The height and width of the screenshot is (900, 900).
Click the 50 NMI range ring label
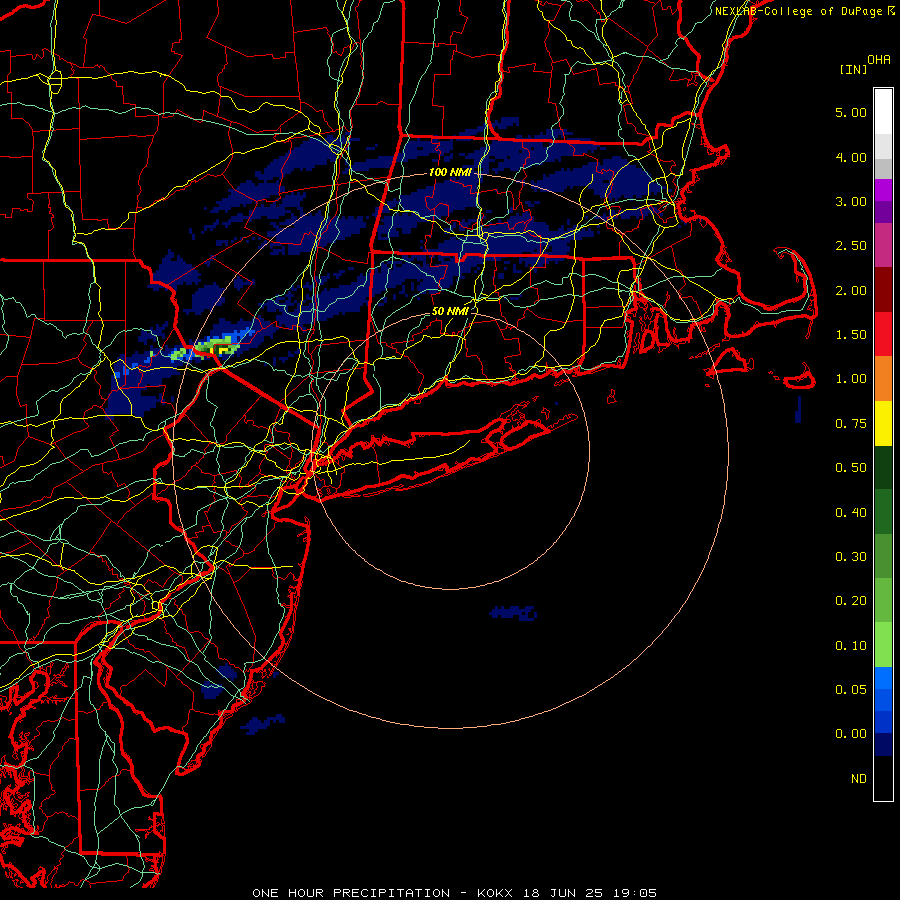(x=450, y=311)
